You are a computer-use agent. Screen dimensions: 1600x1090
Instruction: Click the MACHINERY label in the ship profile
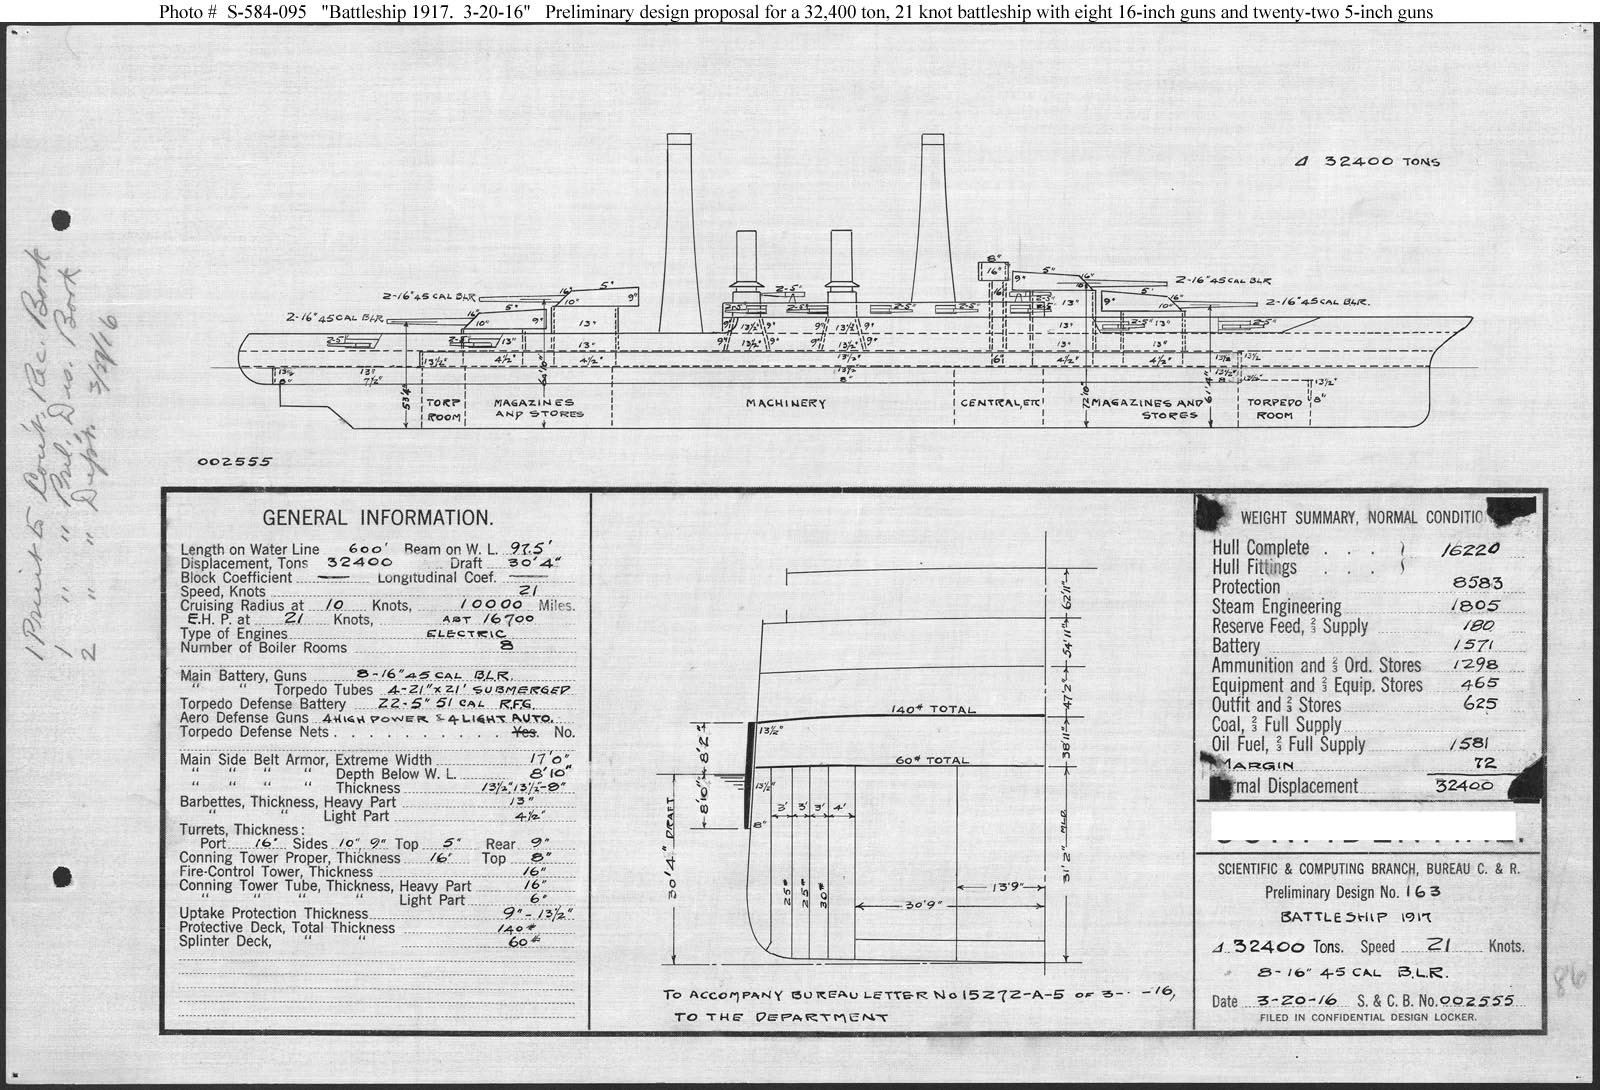pyautogui.click(x=785, y=403)
